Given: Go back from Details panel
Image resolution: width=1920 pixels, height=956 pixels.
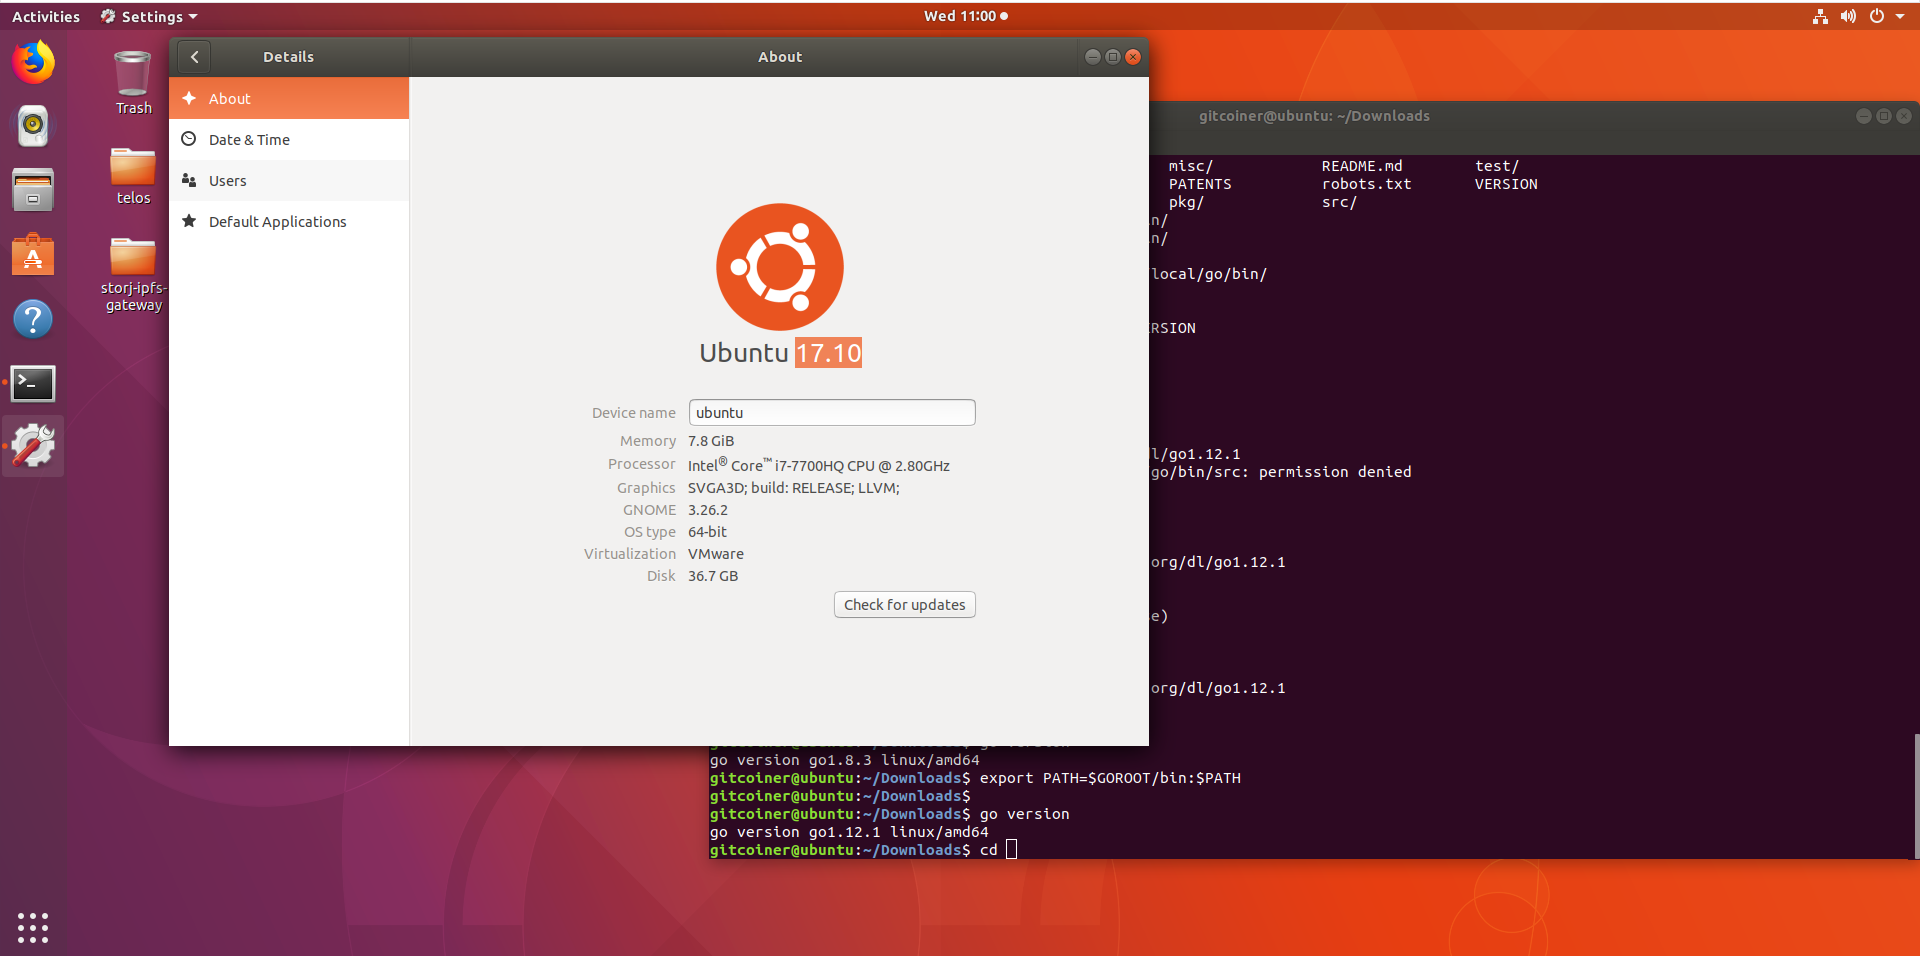Looking at the screenshot, I should click(x=195, y=57).
